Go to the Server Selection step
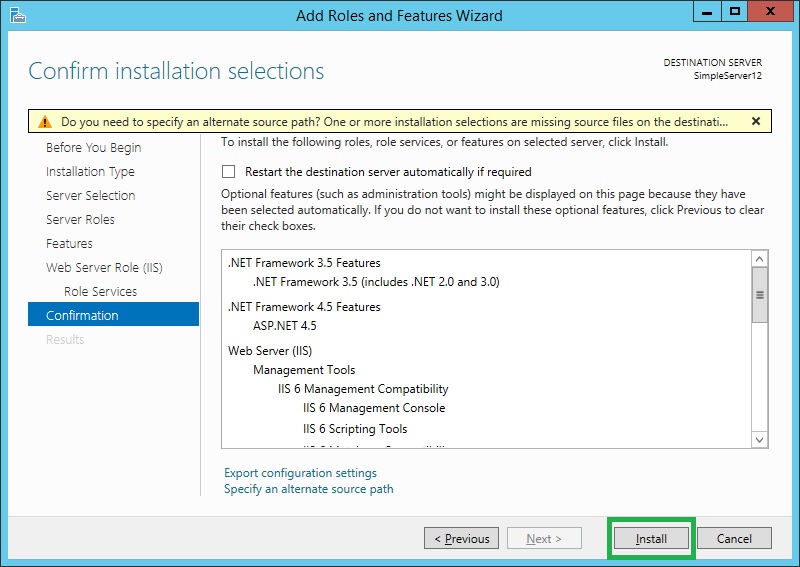 click(x=90, y=196)
